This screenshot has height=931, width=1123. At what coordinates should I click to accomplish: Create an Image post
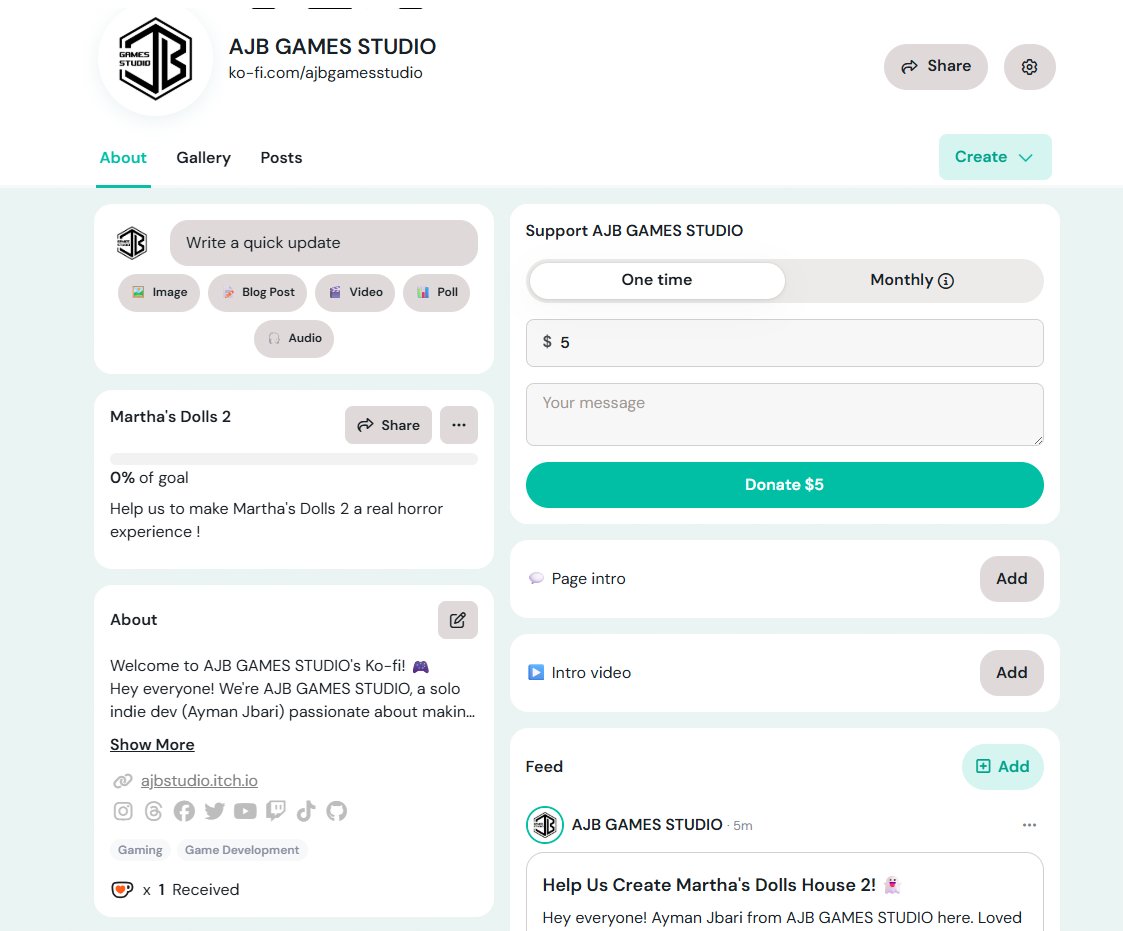click(159, 292)
